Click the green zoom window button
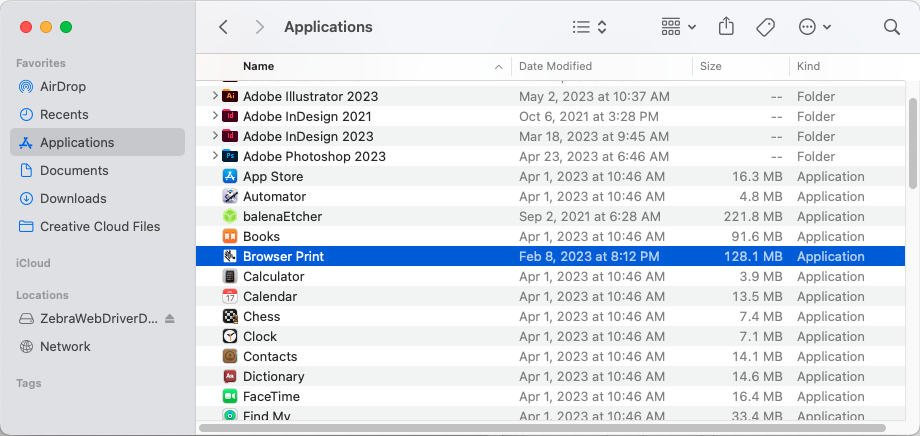Screen dimensions: 920x436 [x=66, y=27]
